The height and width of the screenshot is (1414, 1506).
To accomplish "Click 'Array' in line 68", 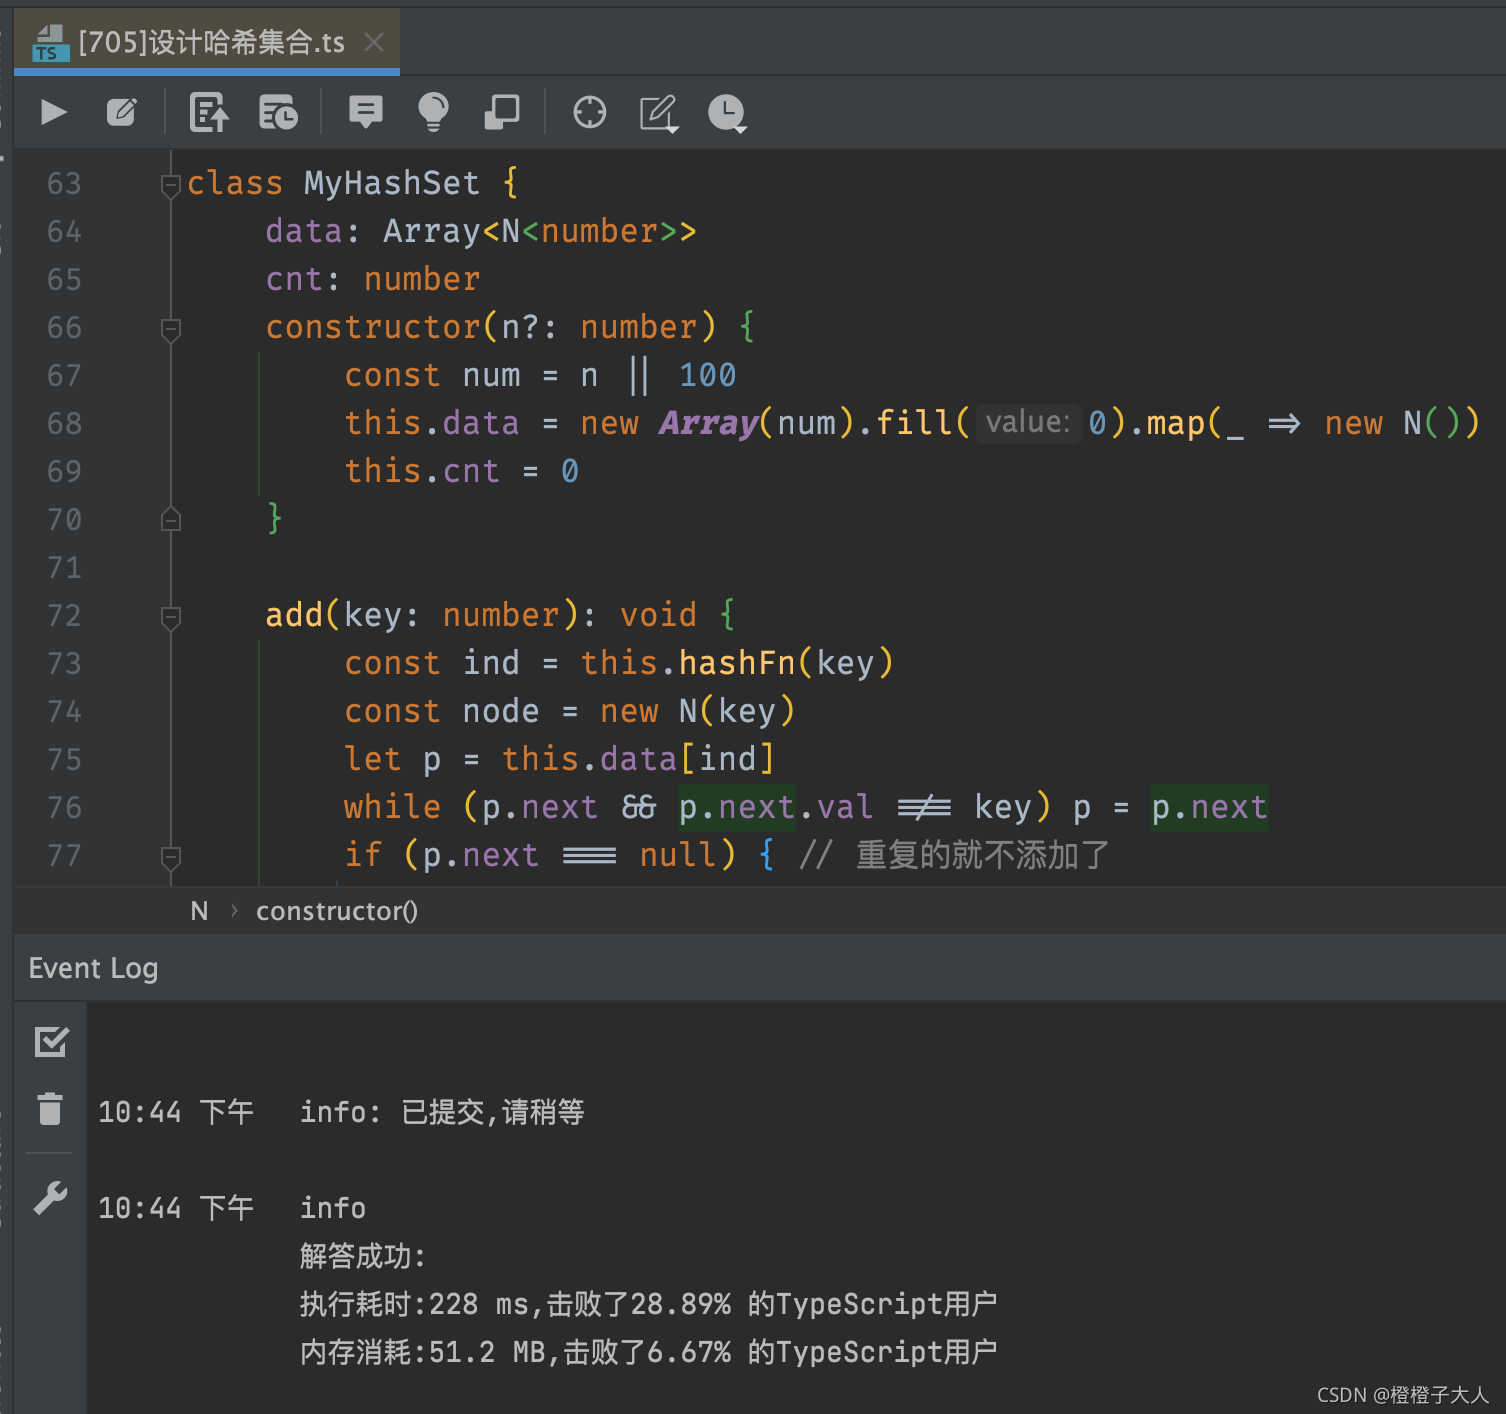I will coord(708,423).
